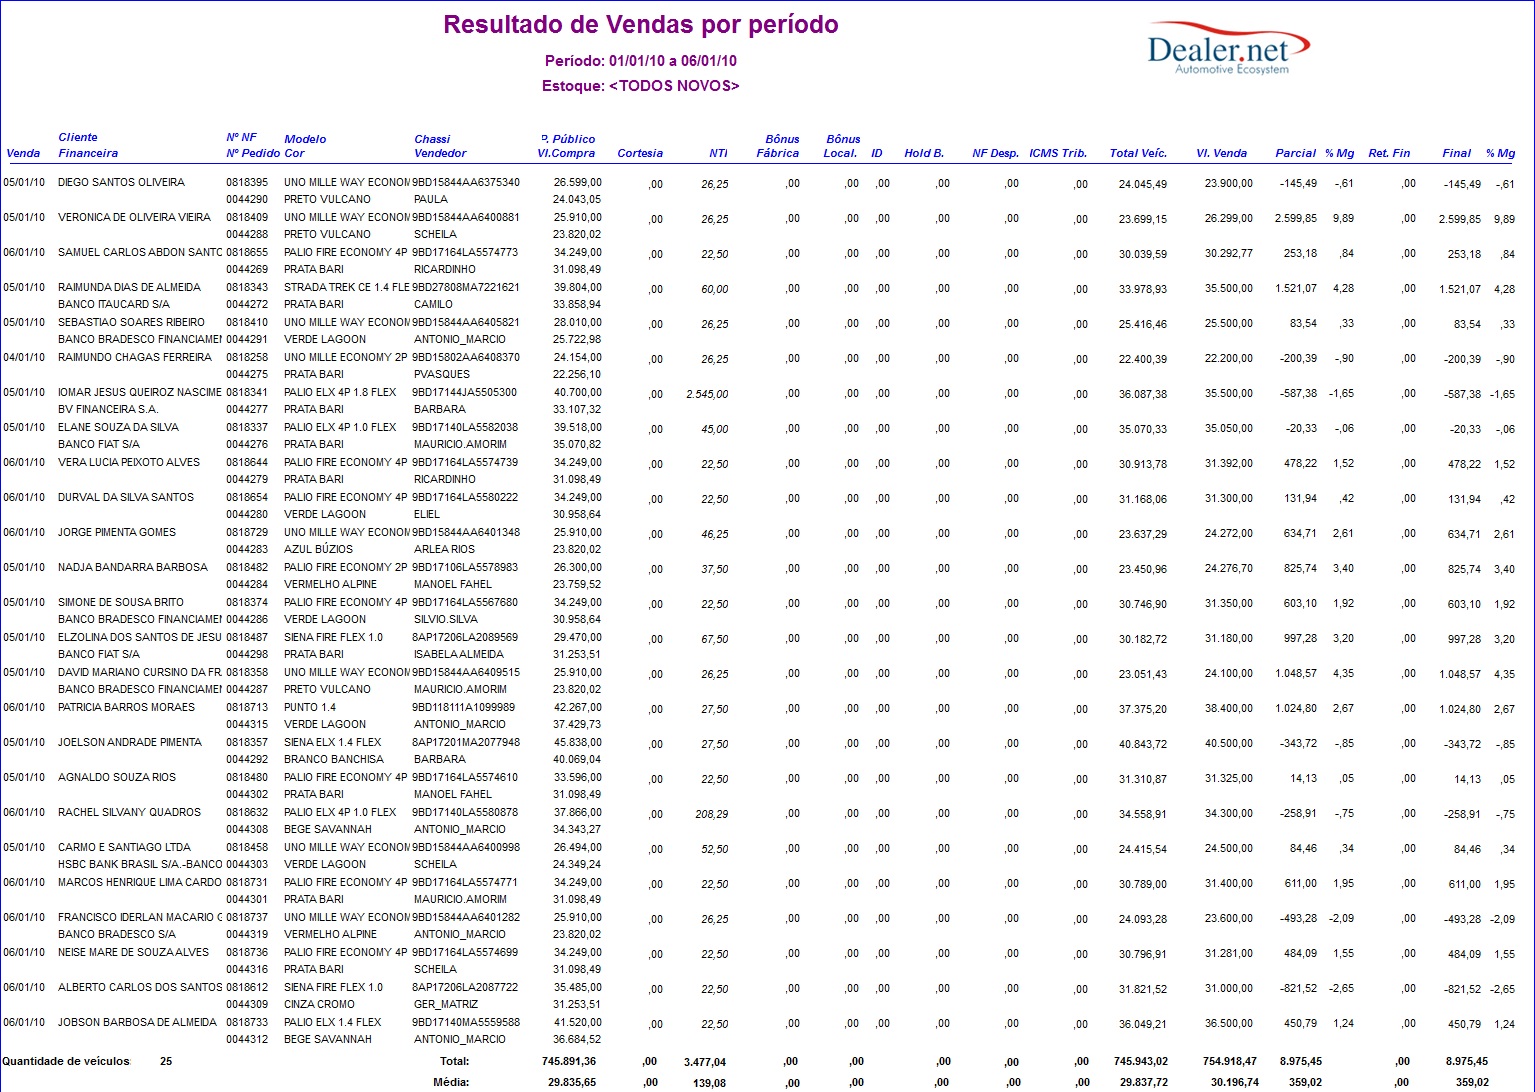1535x1092 pixels.
Task: Click BV FINANCEIRA S.A. entry
Action: coord(108,410)
